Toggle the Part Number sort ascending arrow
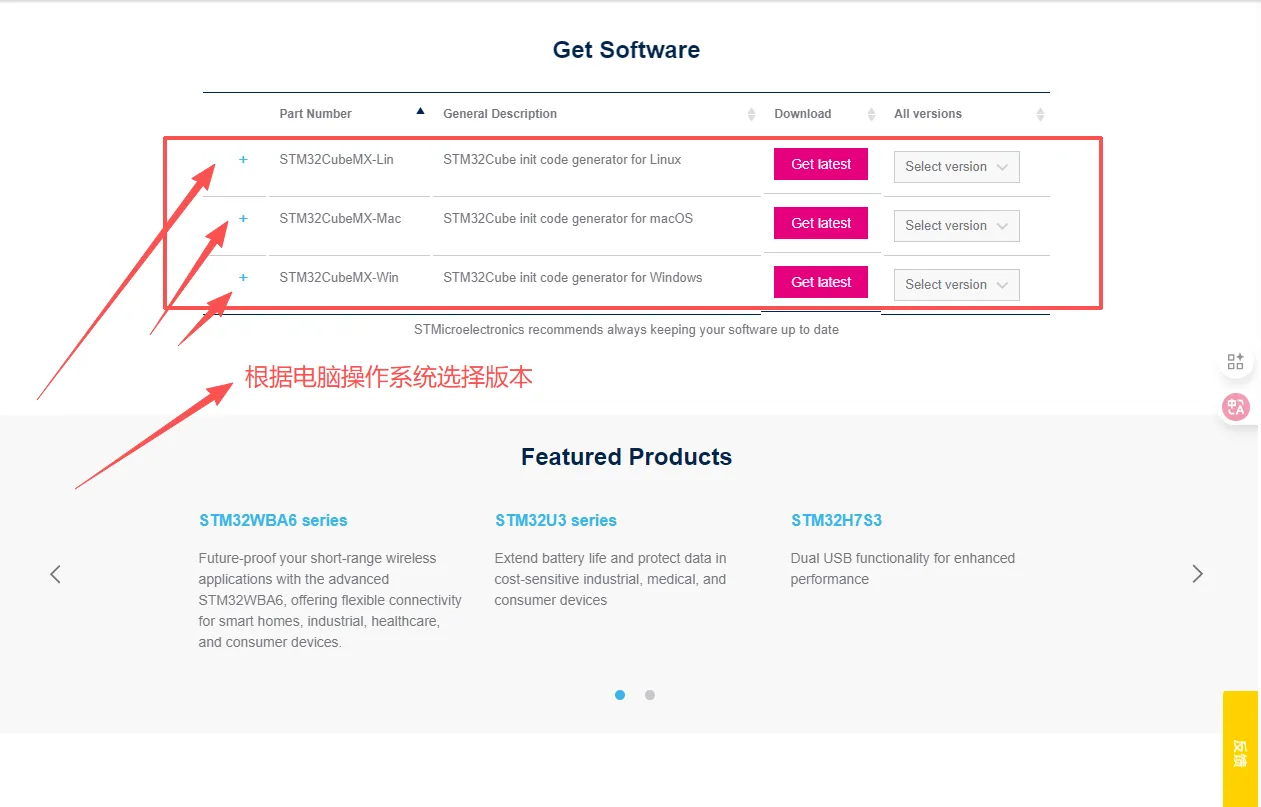1261x807 pixels. point(420,110)
